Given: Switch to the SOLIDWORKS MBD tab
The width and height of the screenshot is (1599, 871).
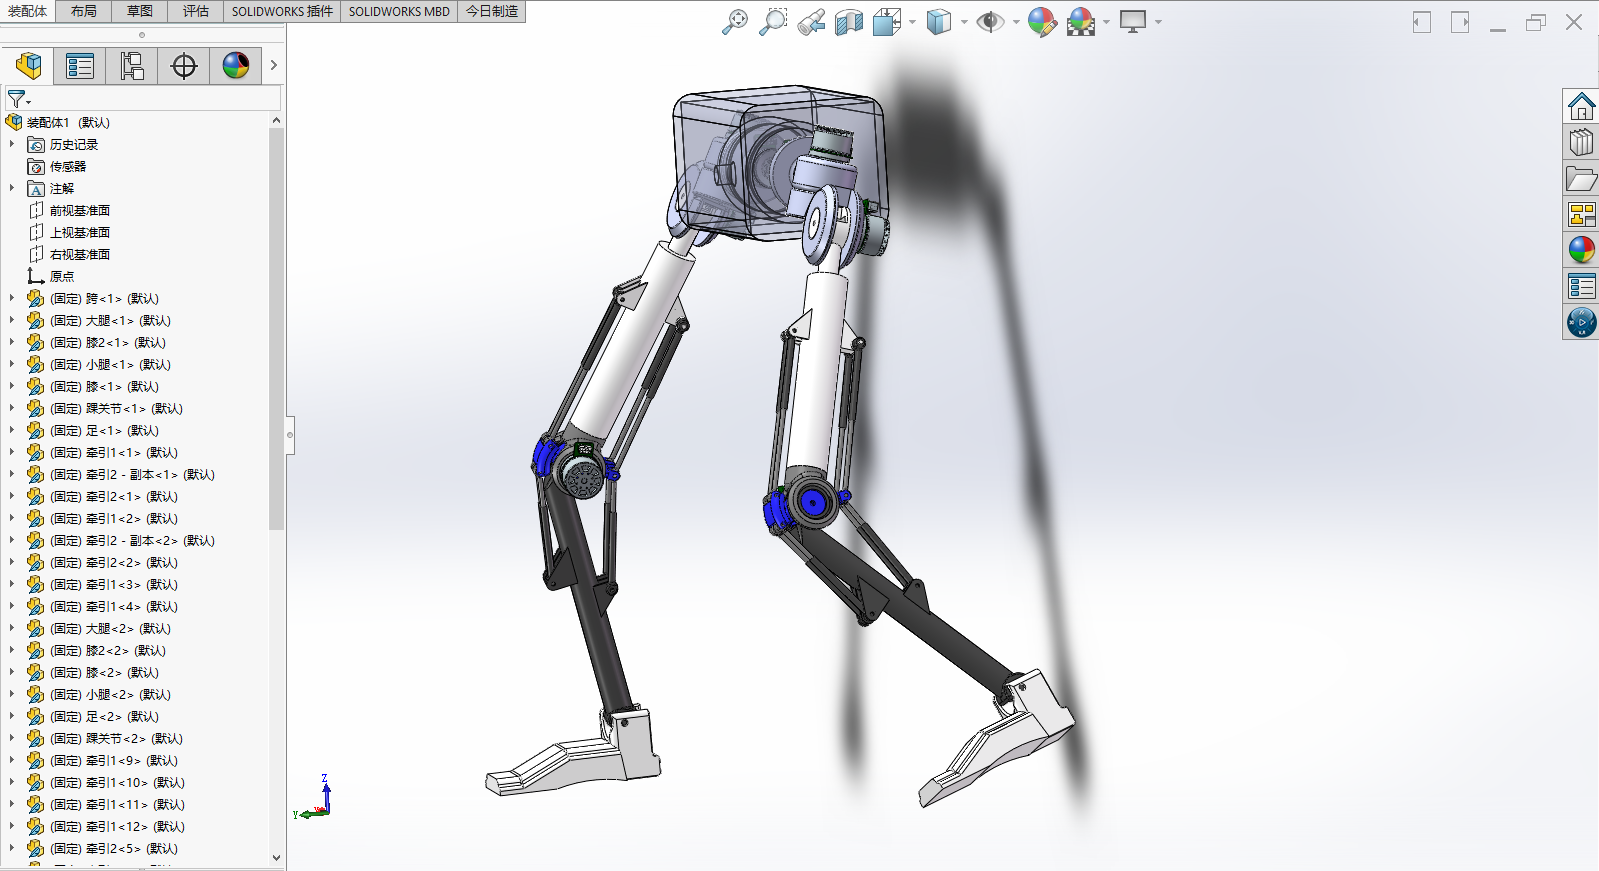Looking at the screenshot, I should [x=399, y=11].
